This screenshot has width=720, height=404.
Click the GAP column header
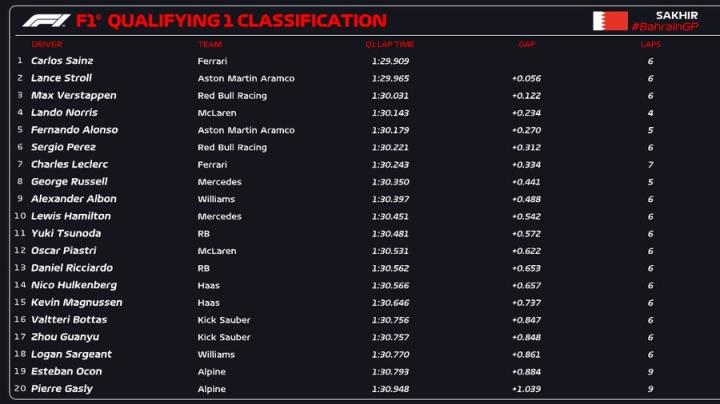526,44
